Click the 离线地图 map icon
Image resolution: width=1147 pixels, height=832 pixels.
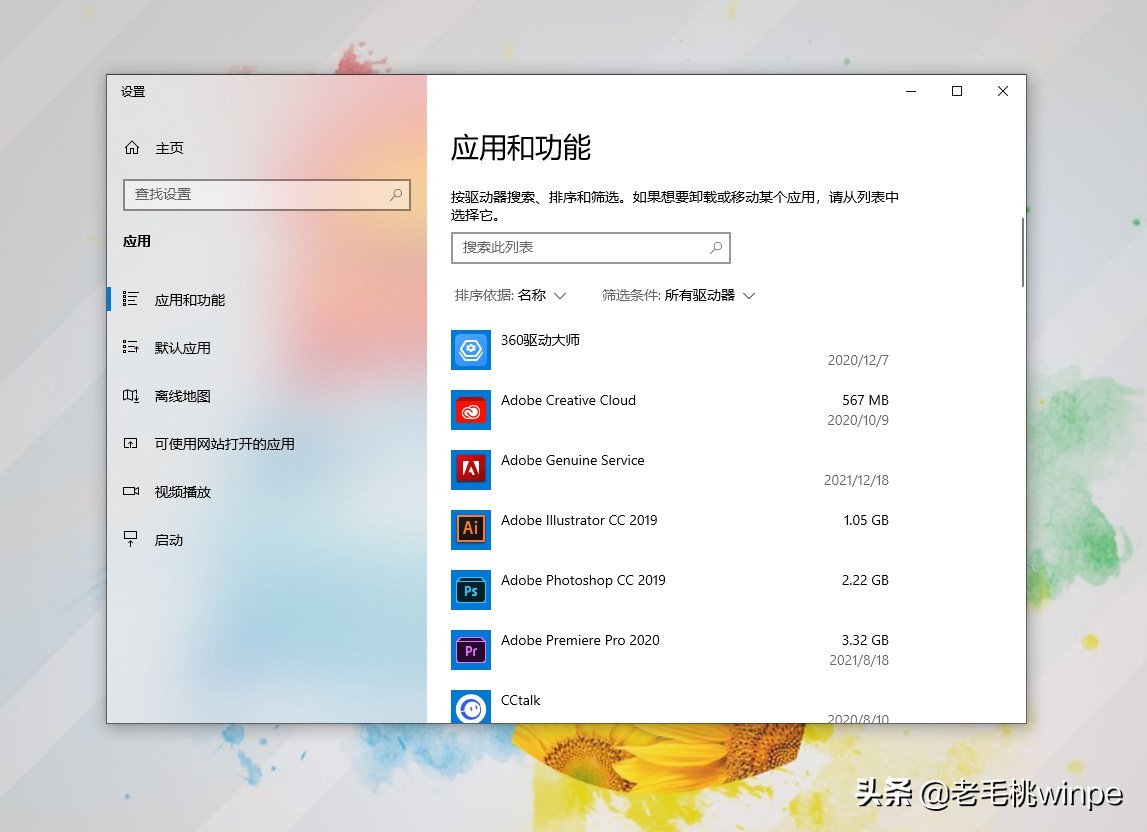pos(130,395)
